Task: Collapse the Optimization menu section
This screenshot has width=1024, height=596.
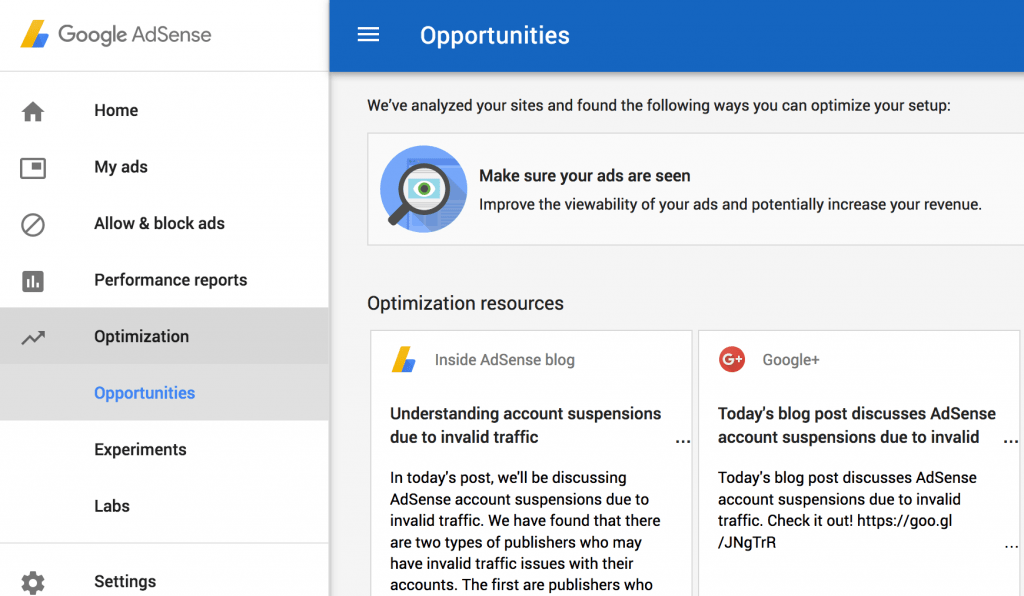Action: tap(141, 337)
